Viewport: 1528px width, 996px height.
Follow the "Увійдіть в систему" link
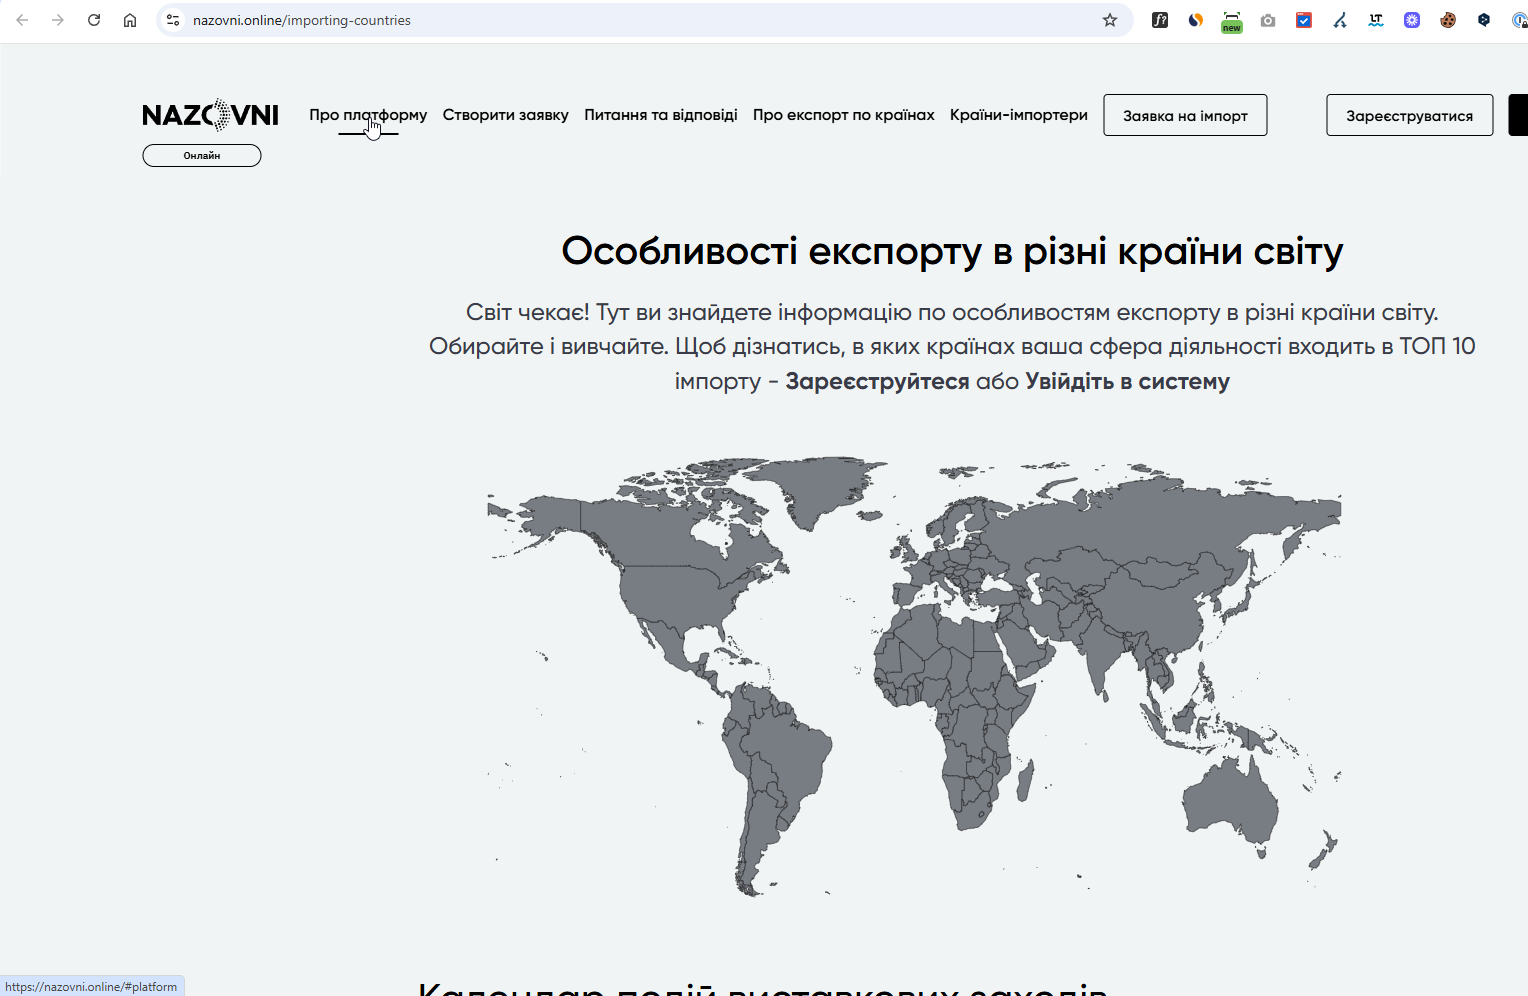[1127, 381]
